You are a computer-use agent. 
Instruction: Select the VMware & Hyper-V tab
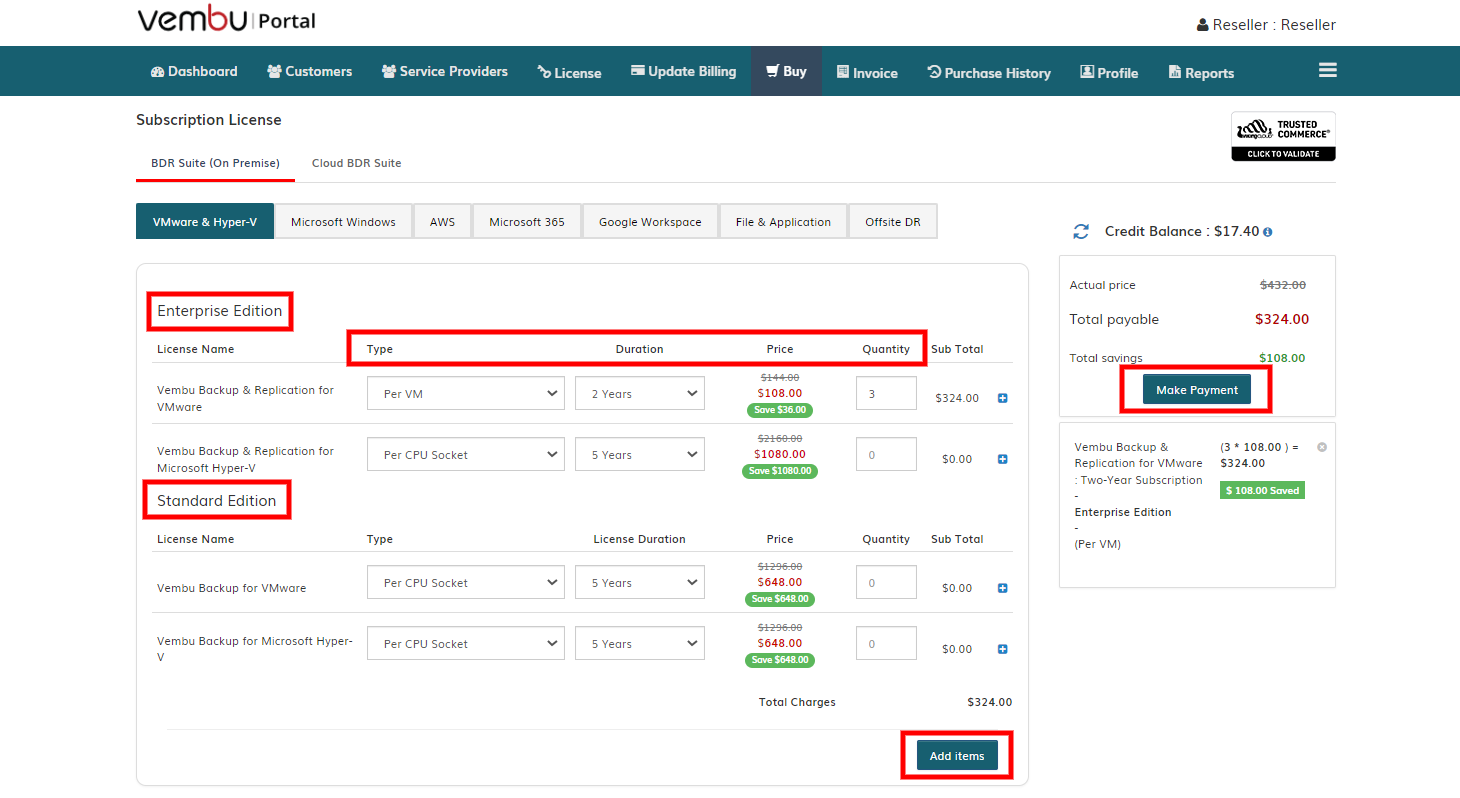pyautogui.click(x=205, y=222)
